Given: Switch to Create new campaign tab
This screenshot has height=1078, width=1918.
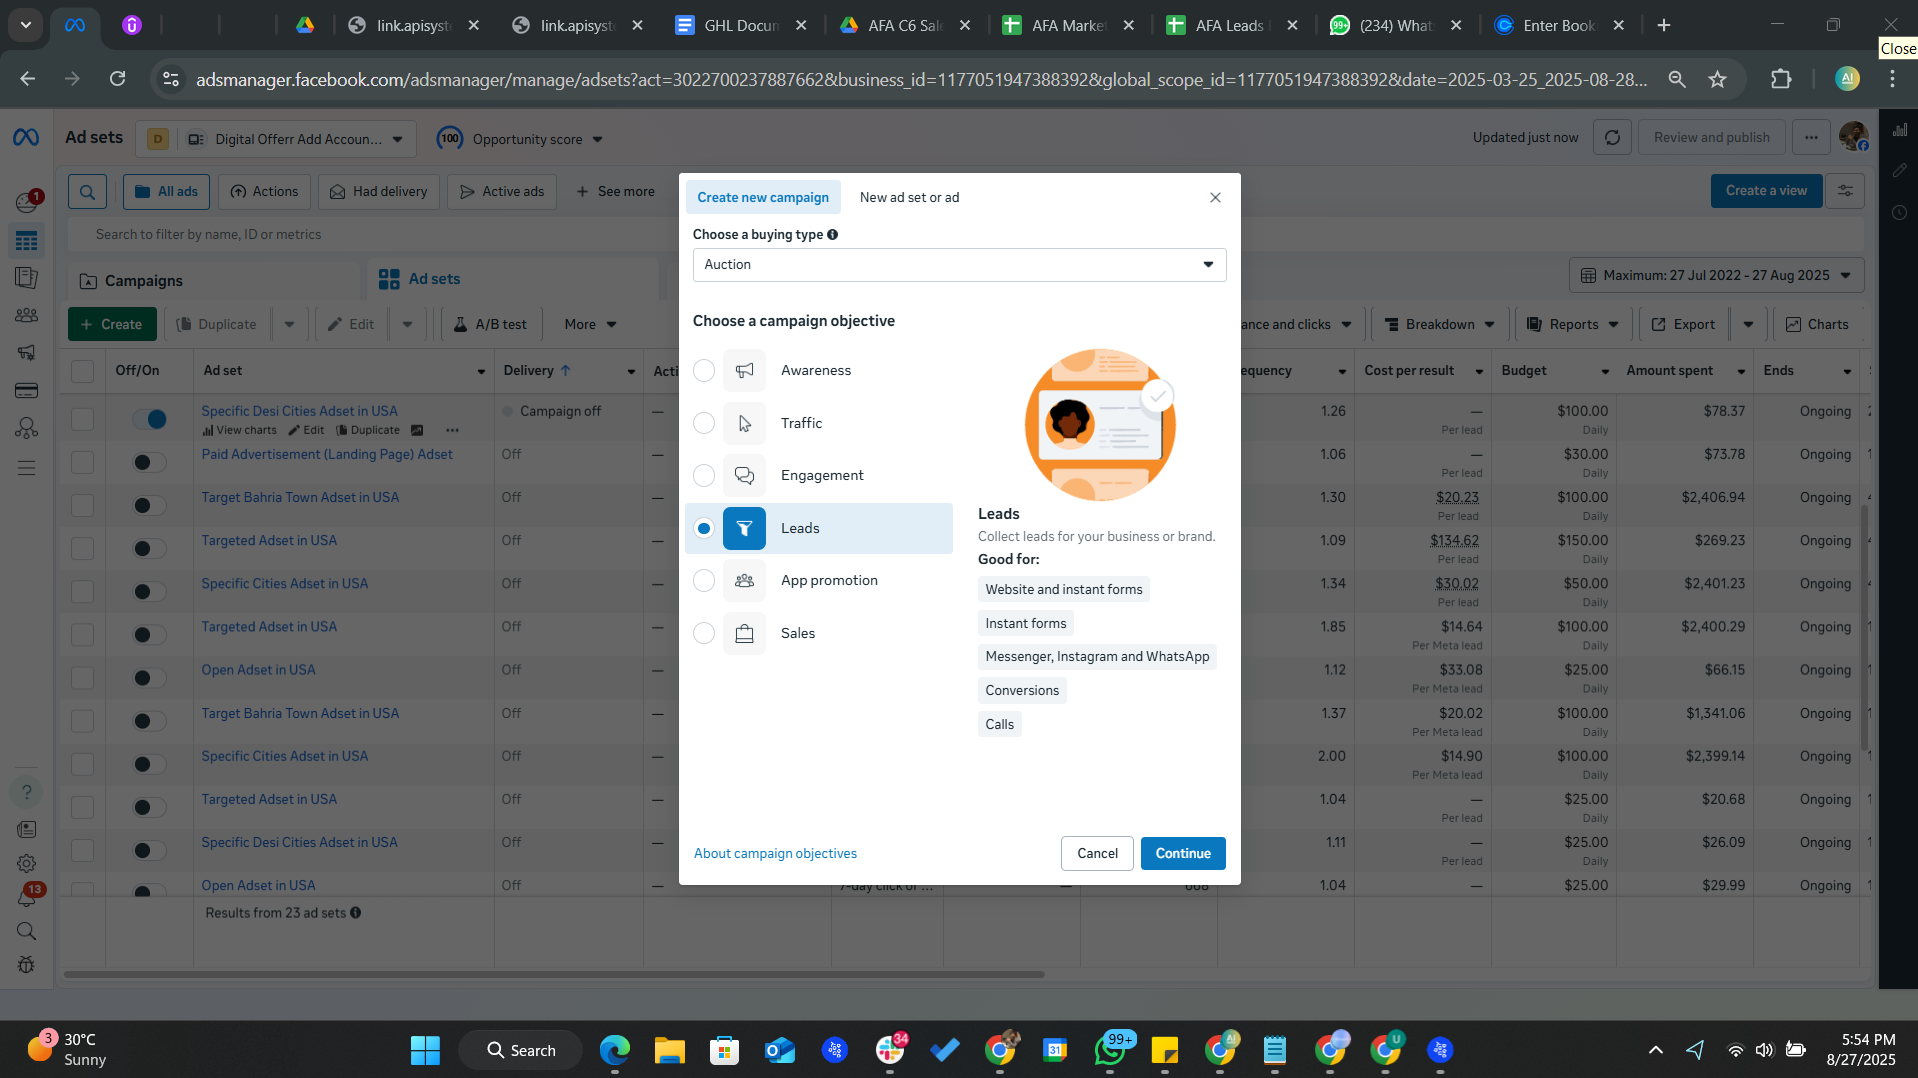Looking at the screenshot, I should (763, 197).
